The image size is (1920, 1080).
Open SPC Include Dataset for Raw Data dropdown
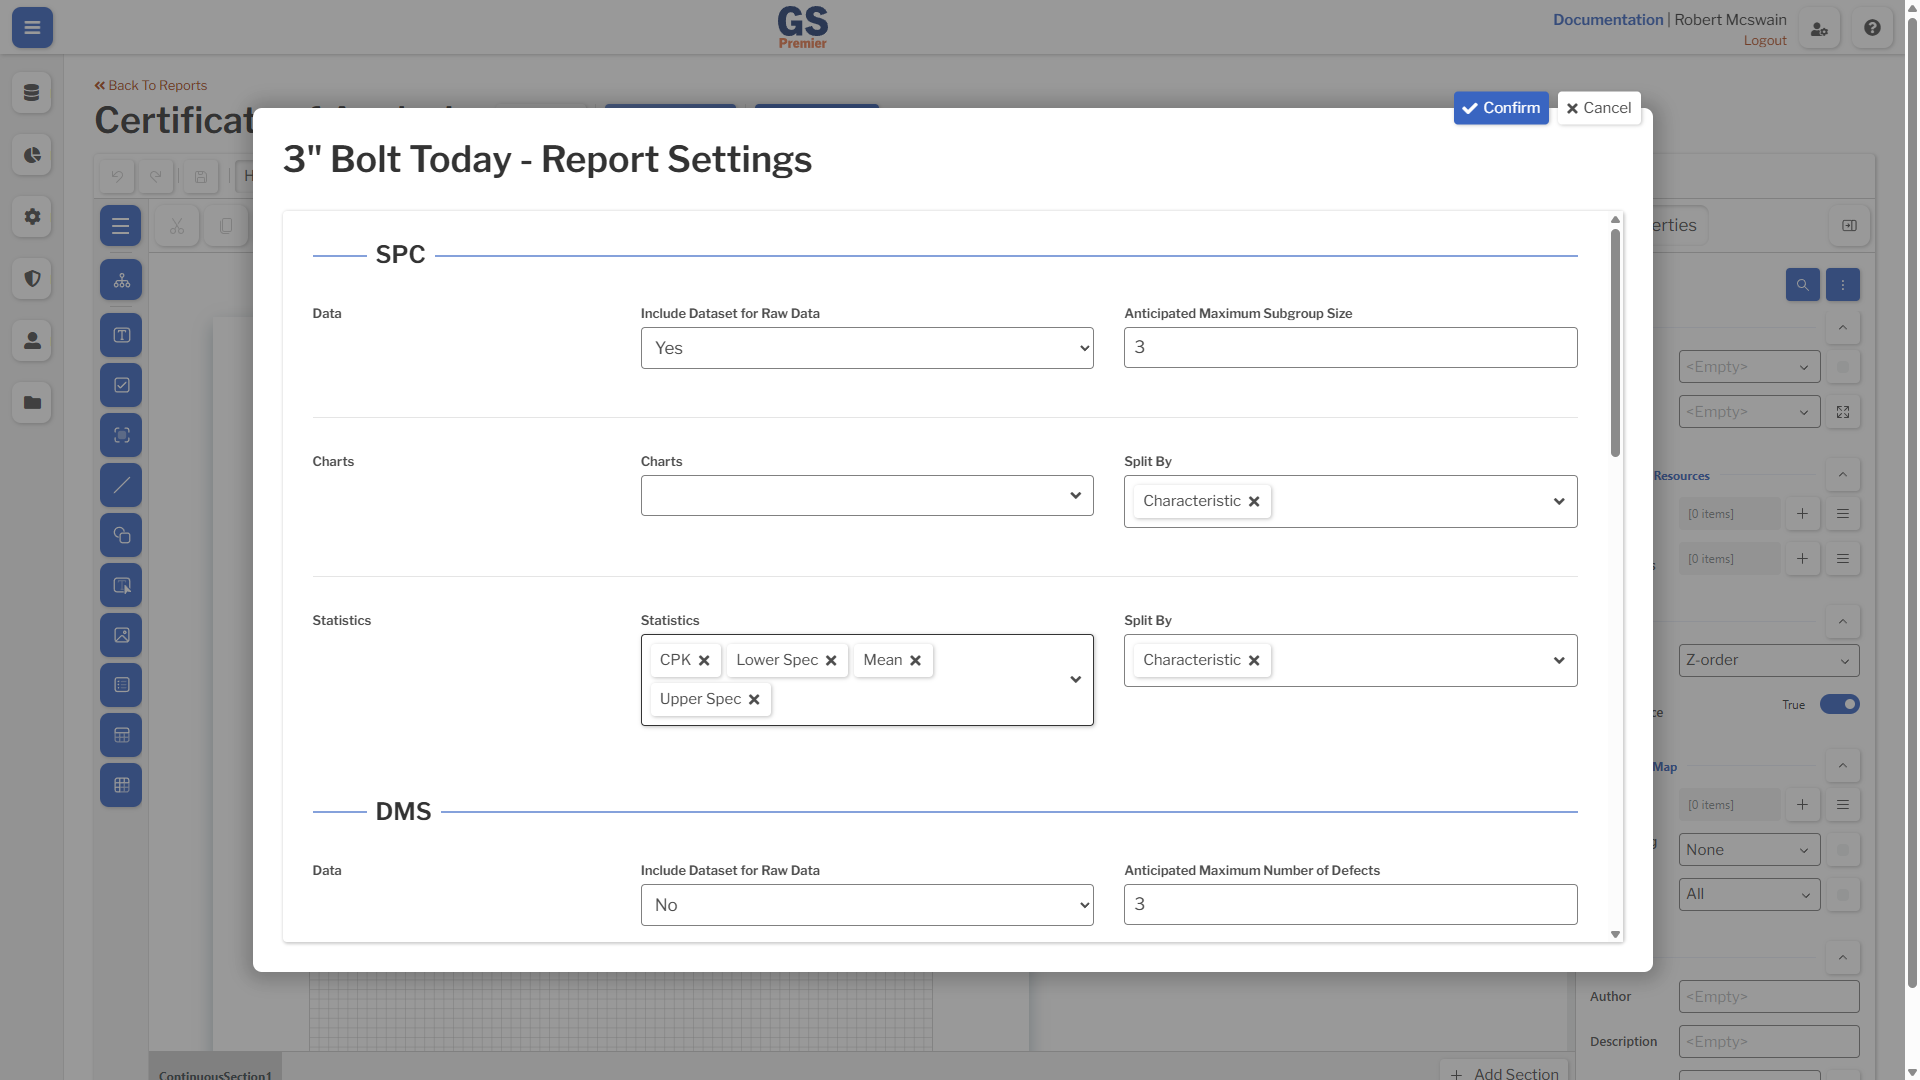867,348
